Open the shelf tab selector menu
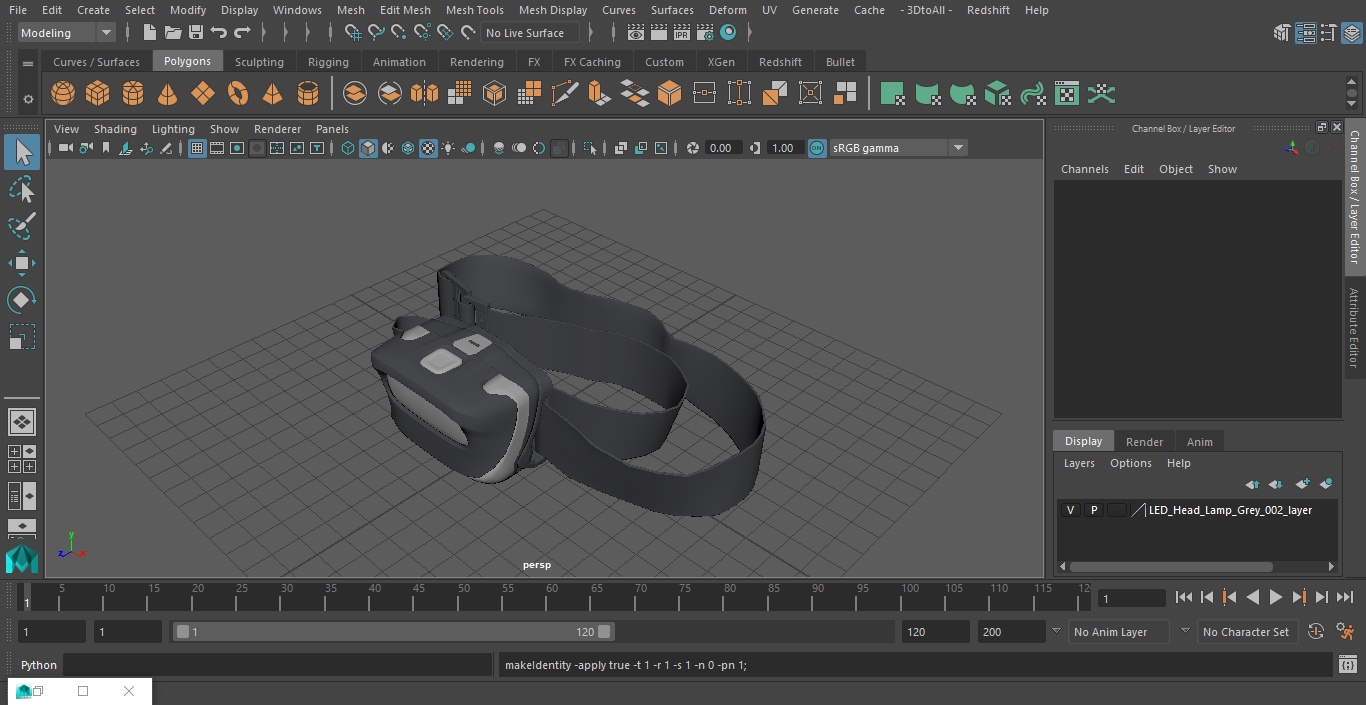 pos(28,62)
